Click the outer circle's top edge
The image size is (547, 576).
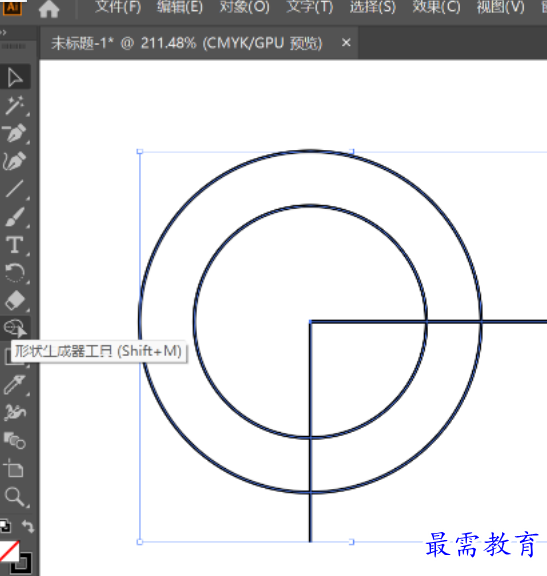(x=310, y=150)
